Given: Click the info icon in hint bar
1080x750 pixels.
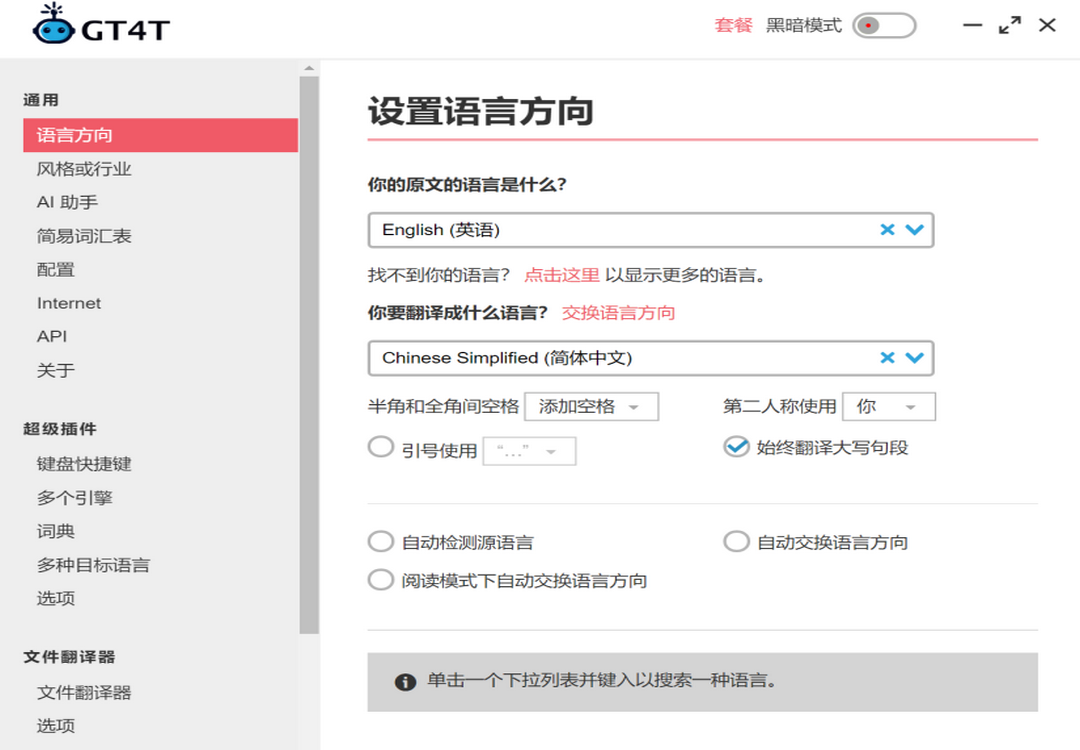Looking at the screenshot, I should (405, 682).
